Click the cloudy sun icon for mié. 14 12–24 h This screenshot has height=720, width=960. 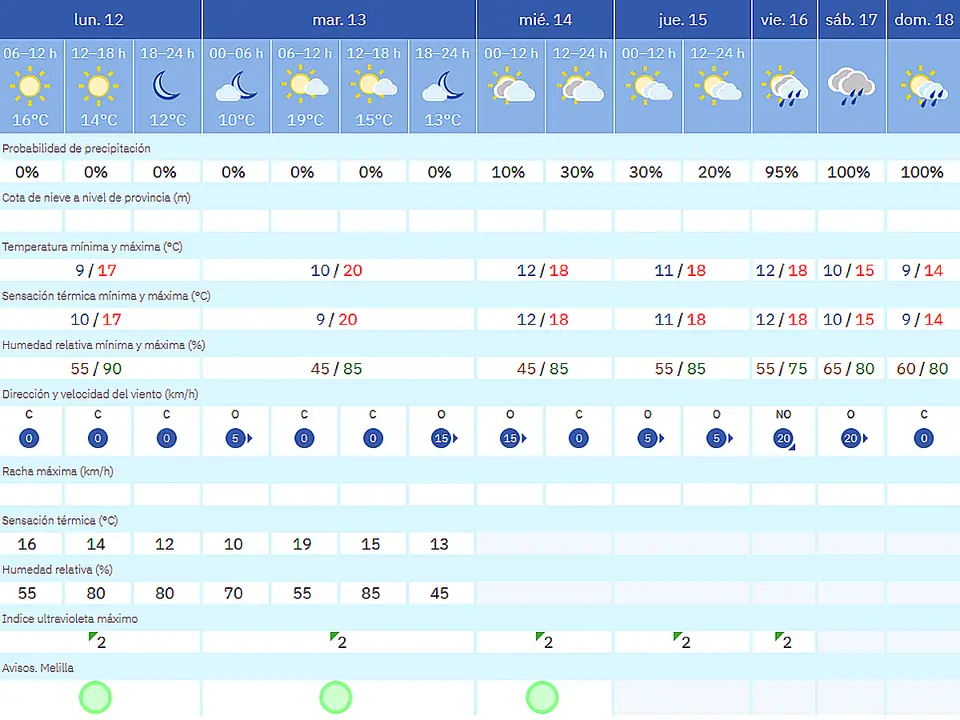click(x=580, y=85)
